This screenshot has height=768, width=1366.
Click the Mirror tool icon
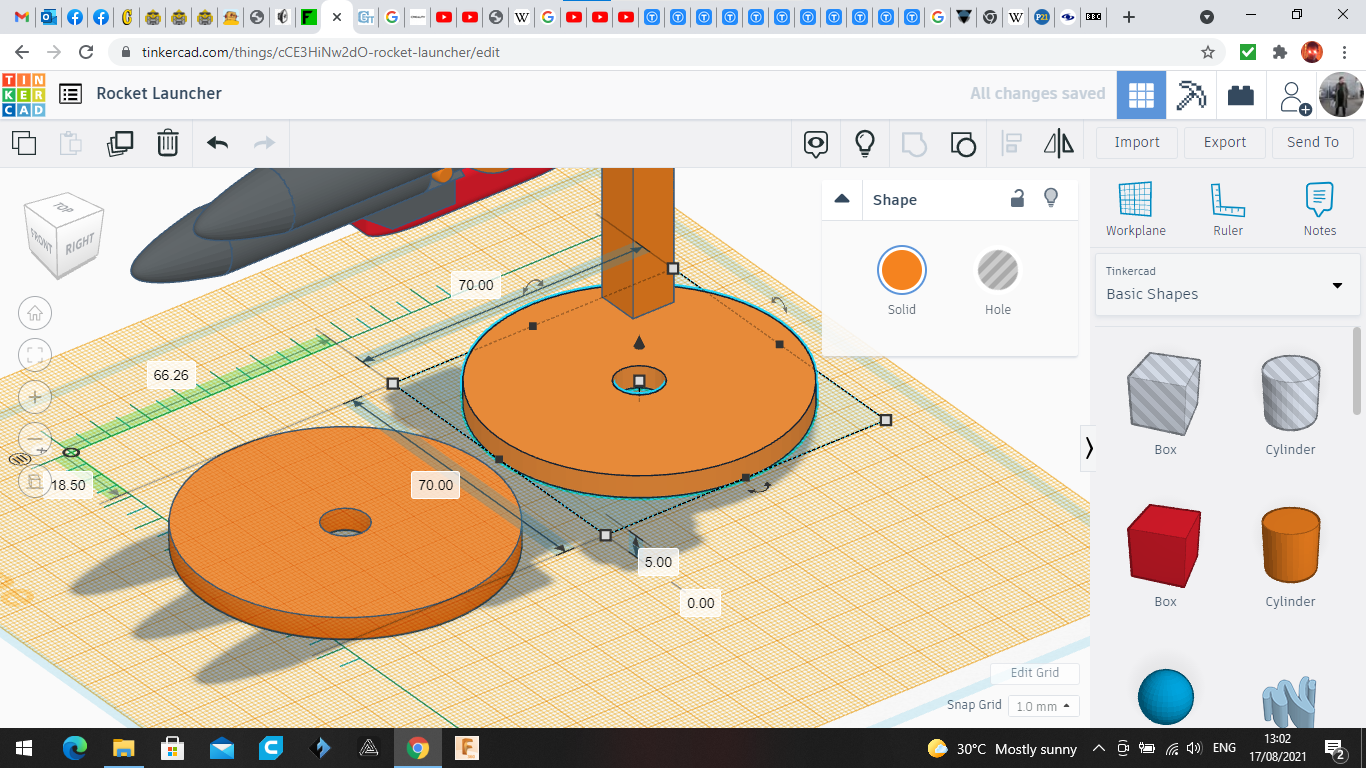click(x=1058, y=143)
